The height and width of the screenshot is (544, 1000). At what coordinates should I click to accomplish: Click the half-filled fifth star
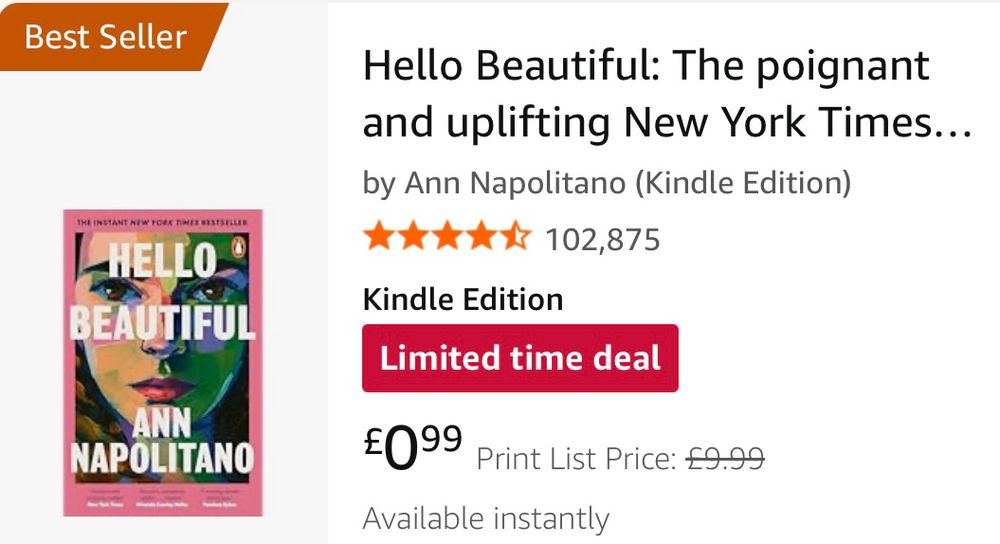pos(515,238)
